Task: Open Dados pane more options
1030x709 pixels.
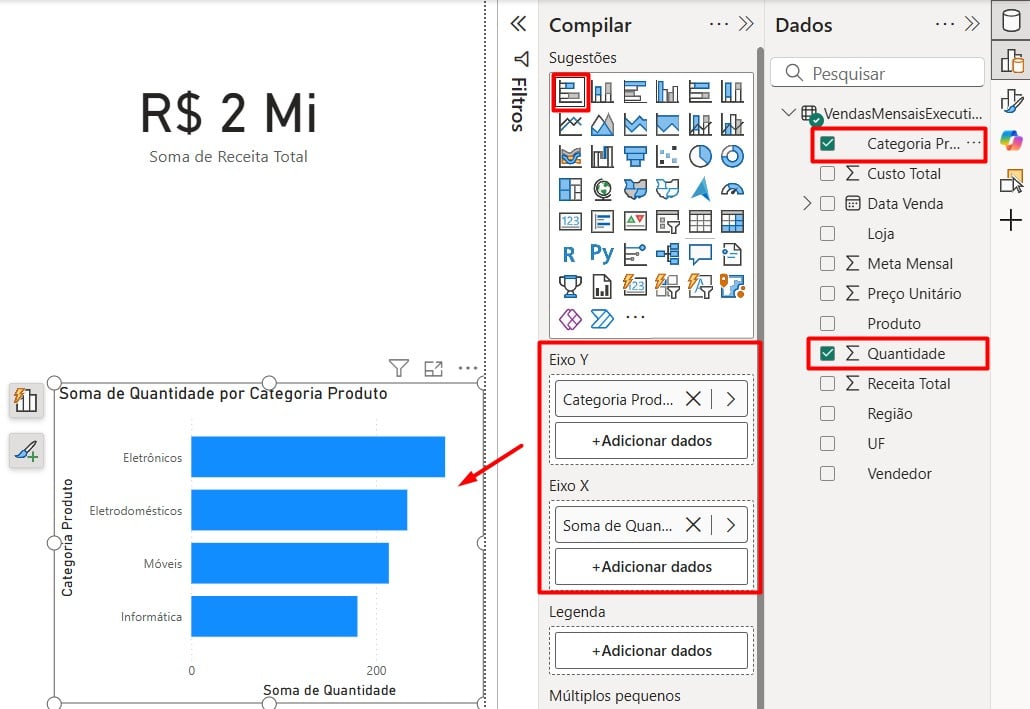Action: pos(945,24)
